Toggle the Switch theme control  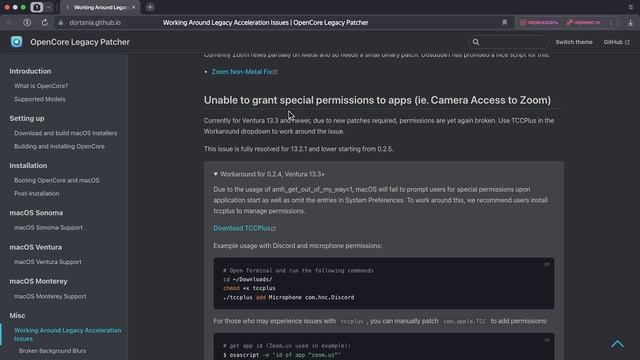[573, 42]
